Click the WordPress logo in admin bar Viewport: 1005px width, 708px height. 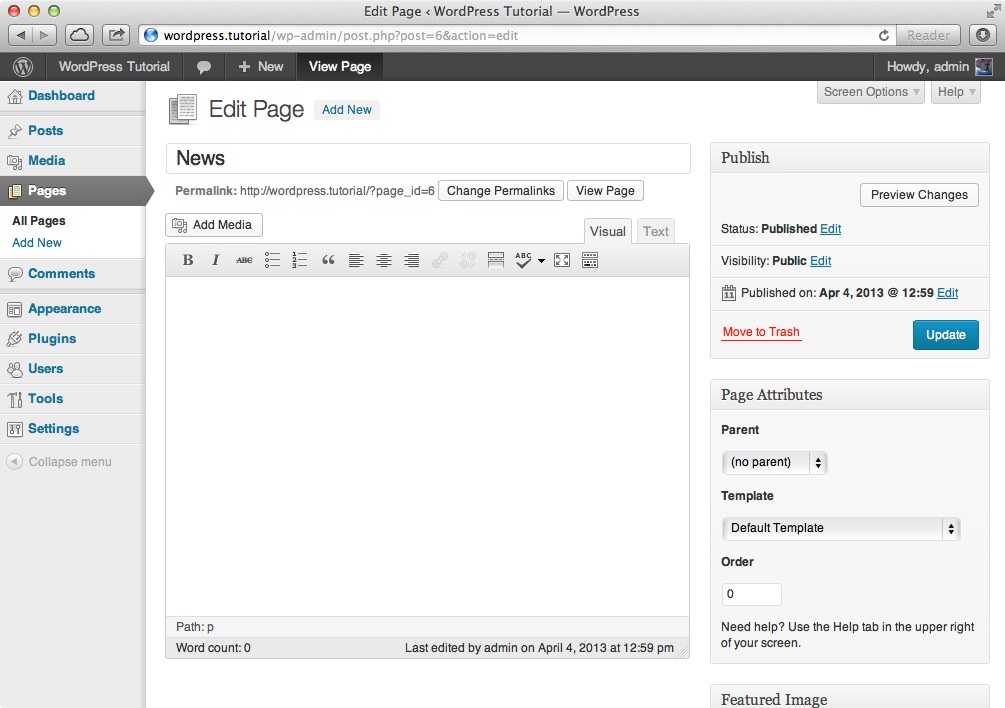click(23, 67)
